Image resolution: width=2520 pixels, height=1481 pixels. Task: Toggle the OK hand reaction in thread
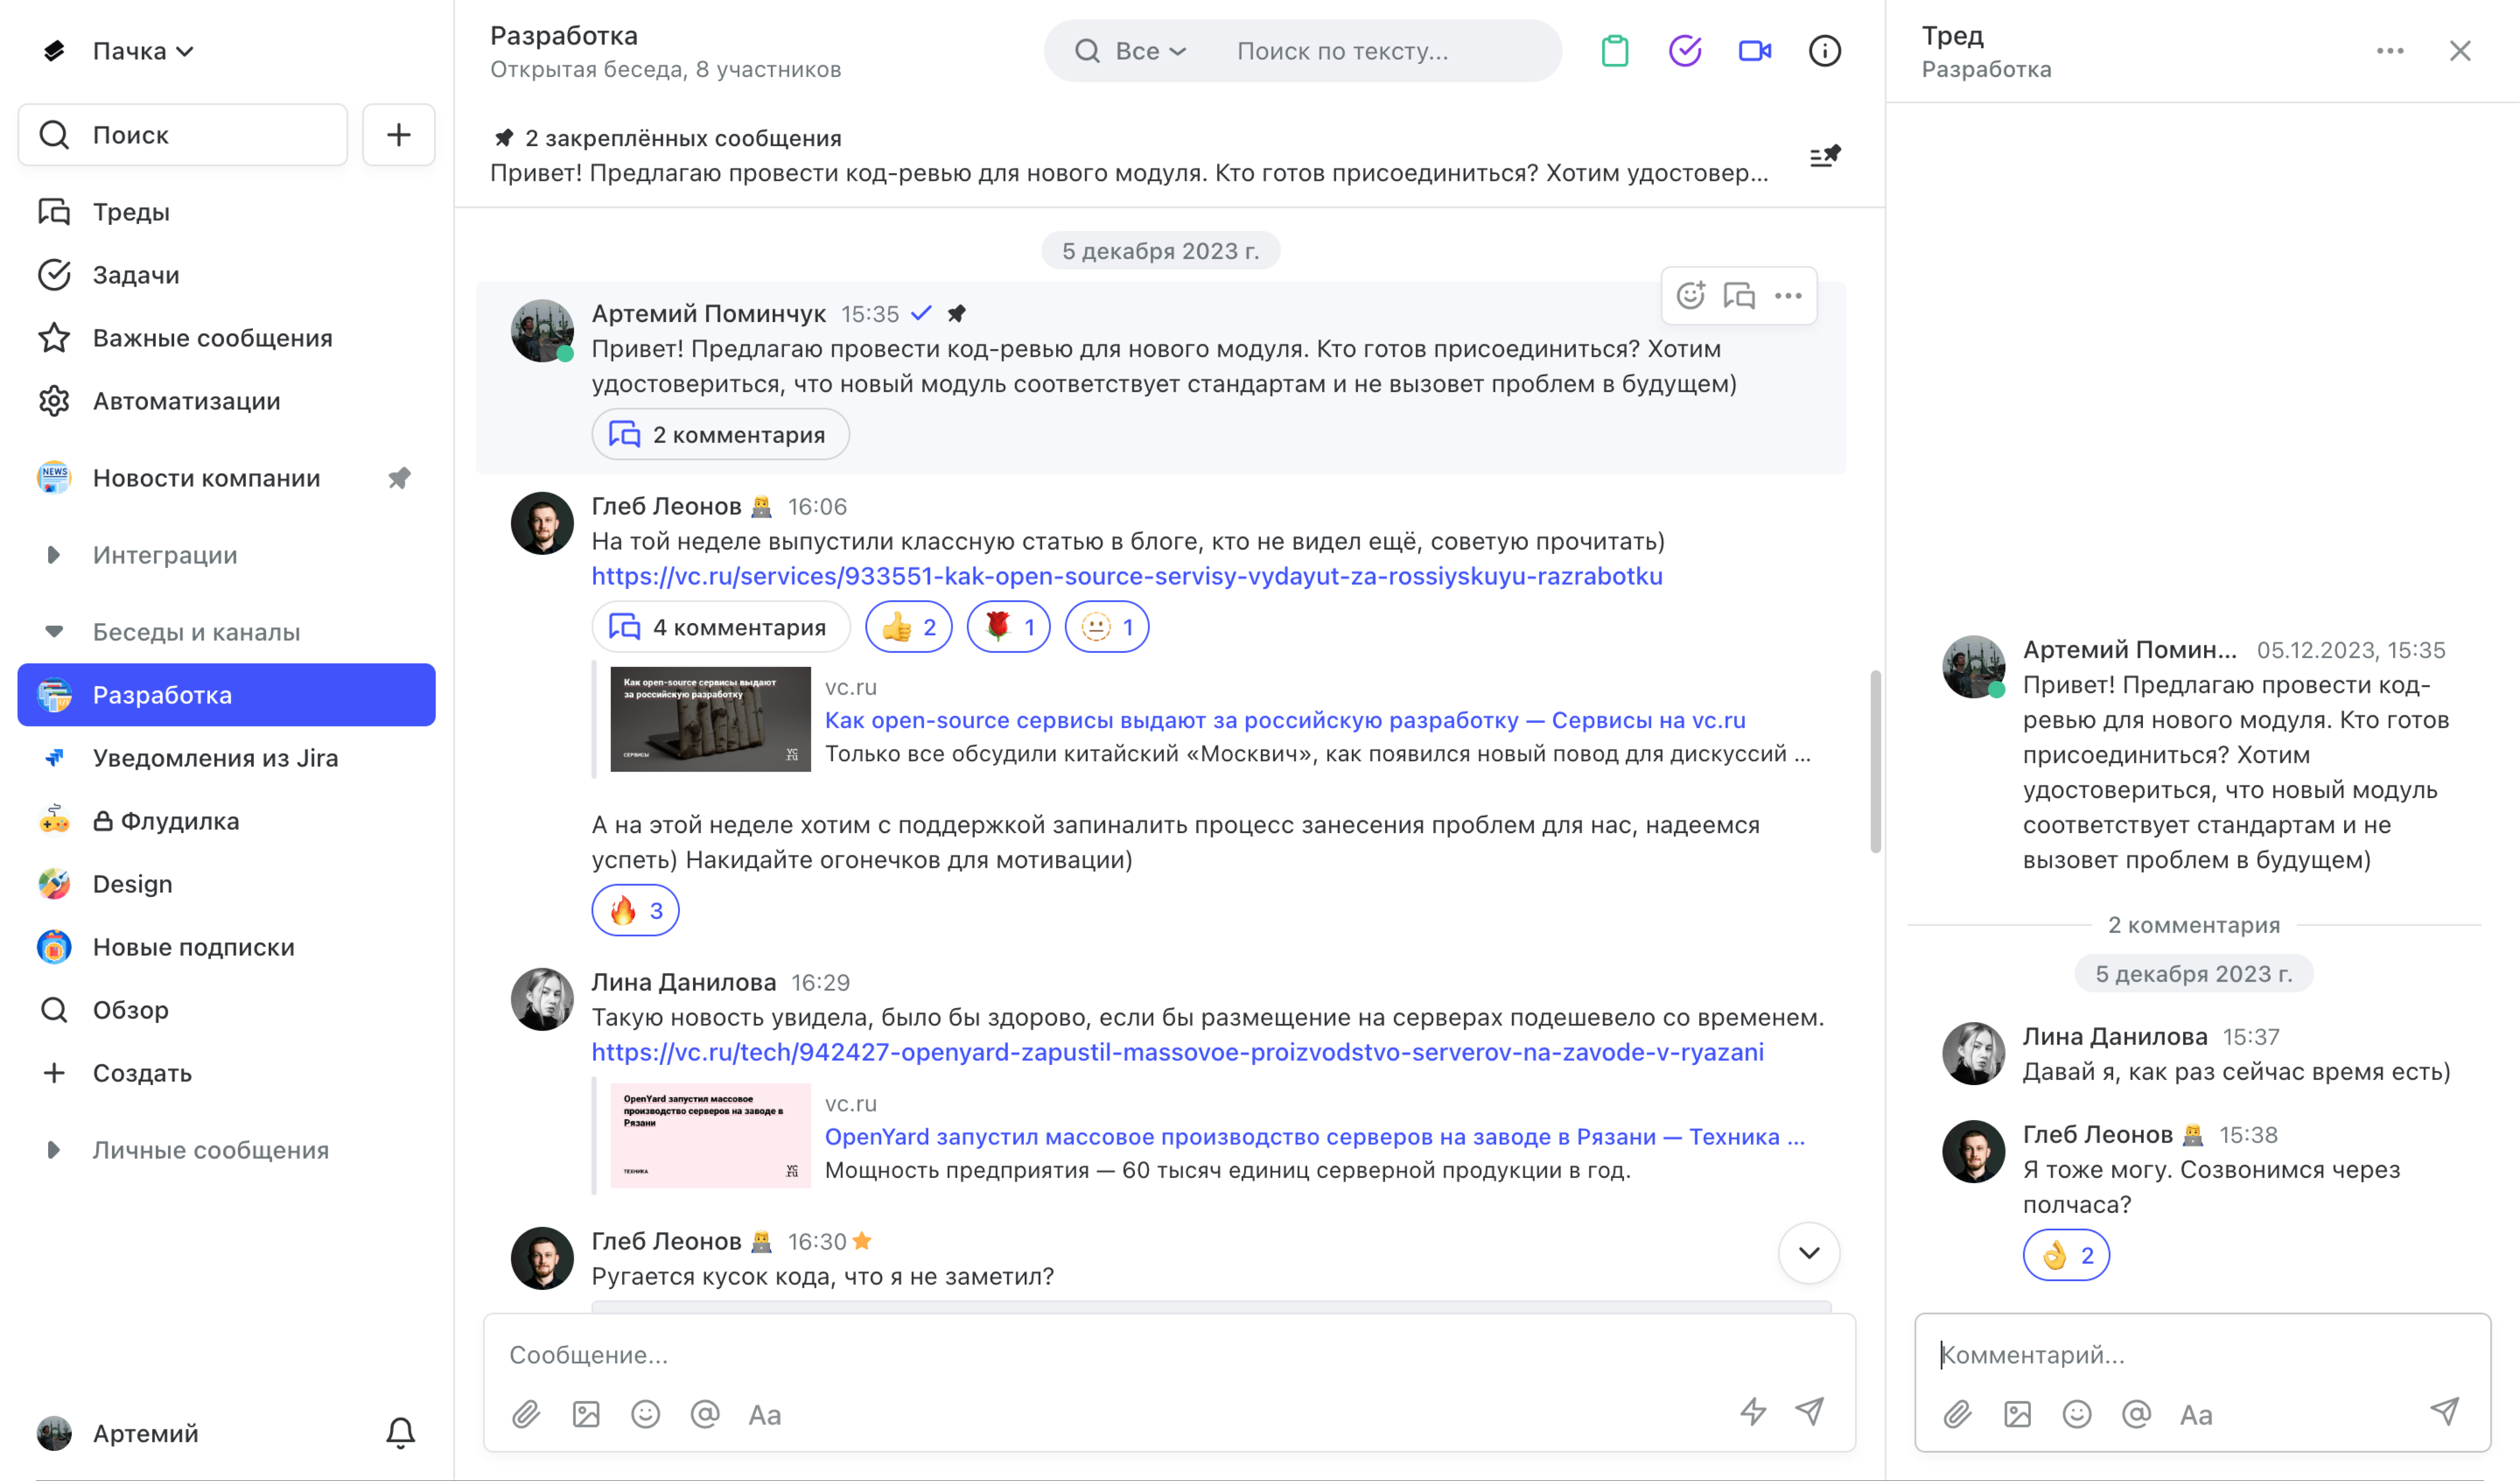2067,1255
